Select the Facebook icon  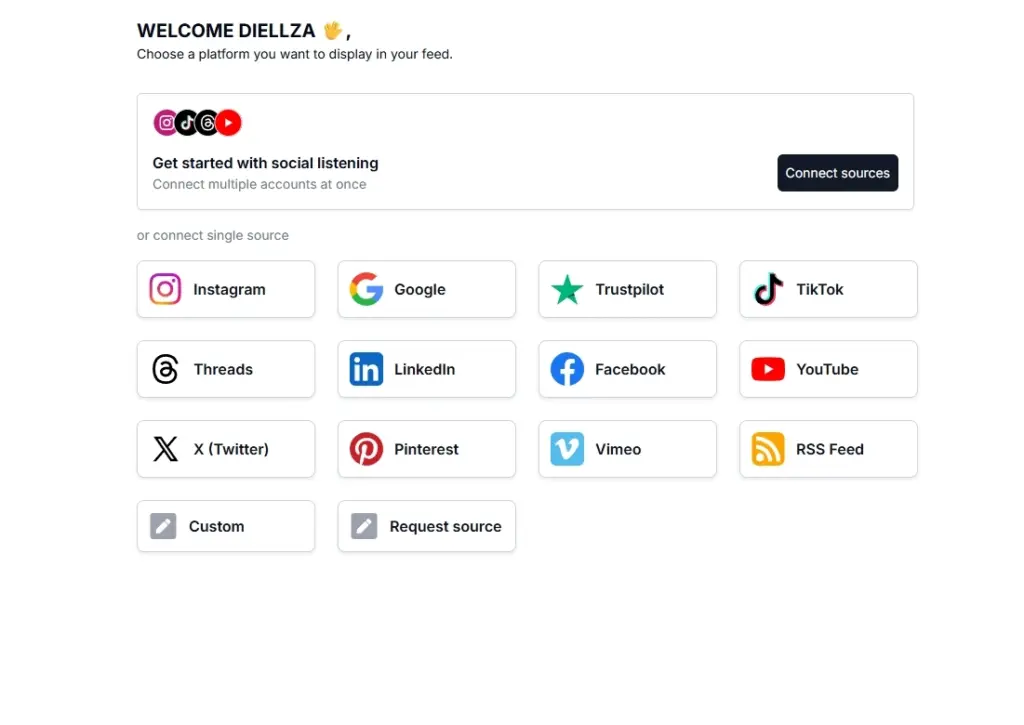pos(566,369)
